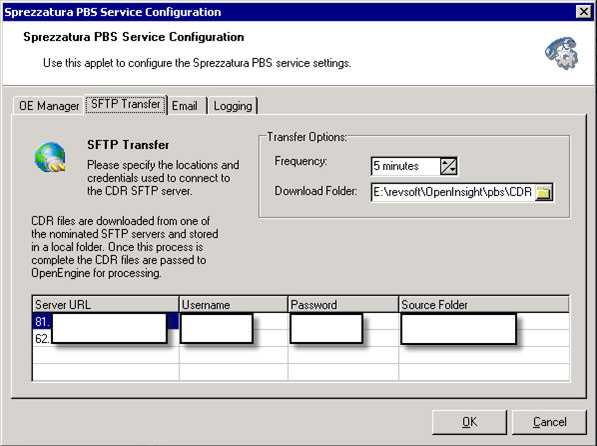The height and width of the screenshot is (446, 597).
Task: Click the Username column header
Action: pos(233,305)
